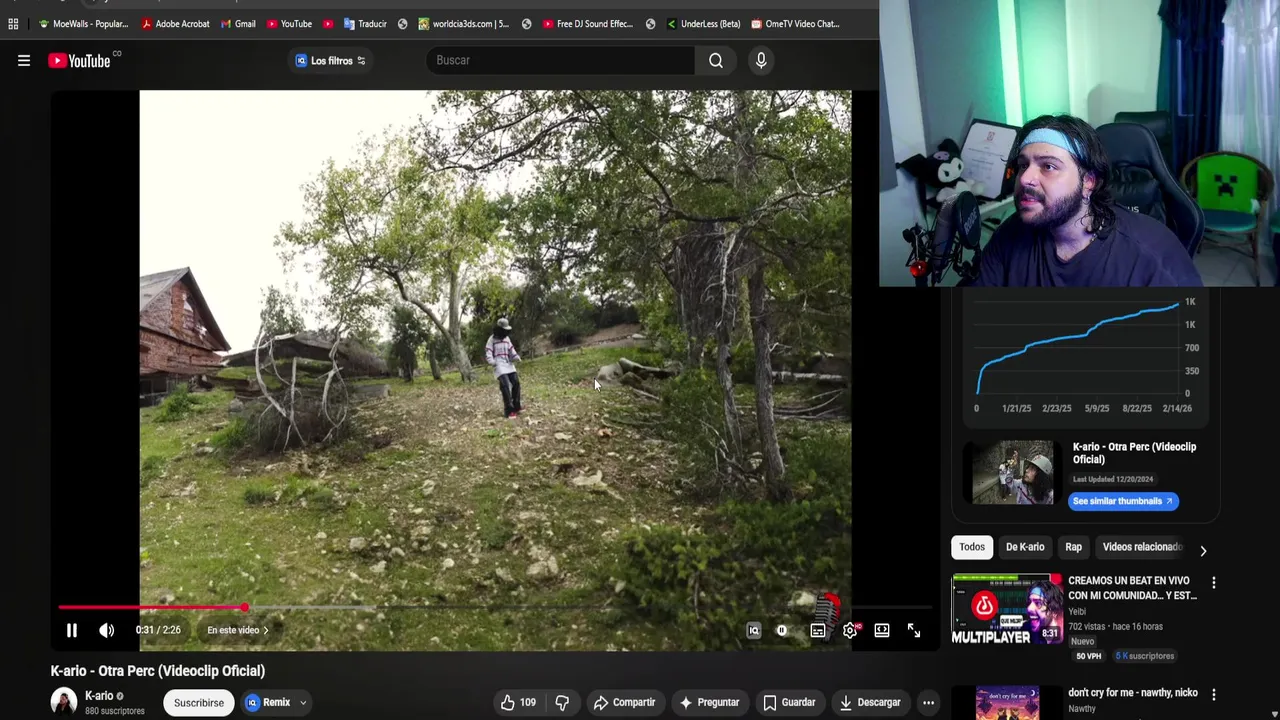
Task: Subscribe with the Suscribirse button
Action: tap(199, 702)
